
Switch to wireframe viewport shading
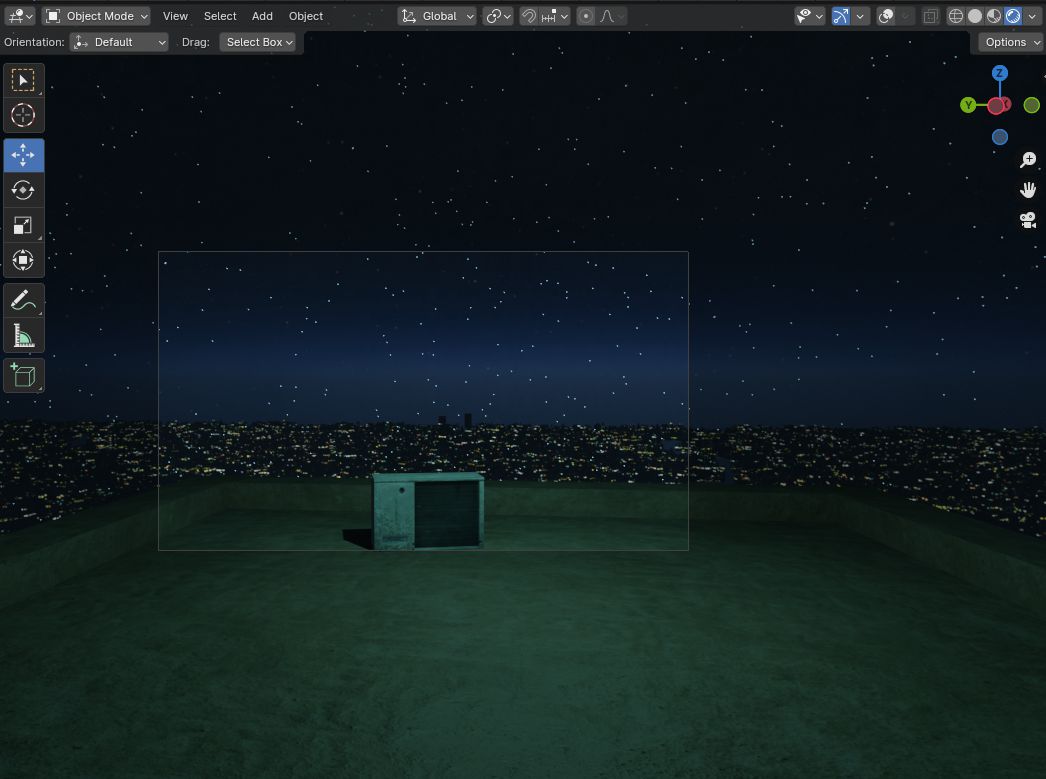[955, 16]
